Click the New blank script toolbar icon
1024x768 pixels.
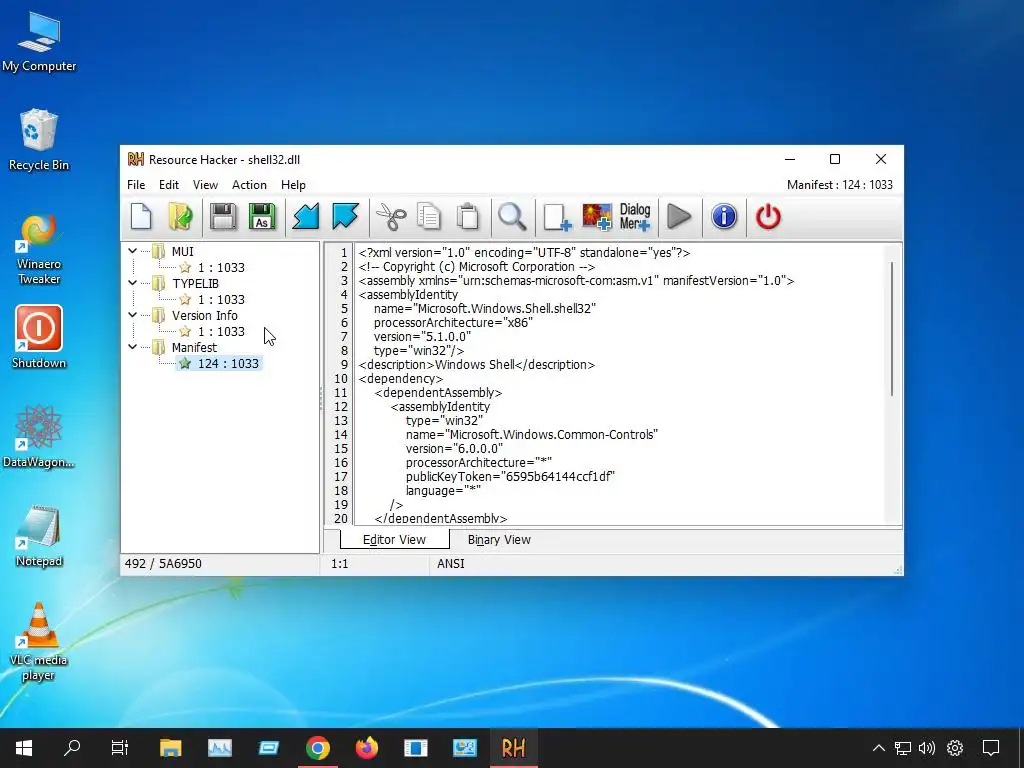[141, 217]
